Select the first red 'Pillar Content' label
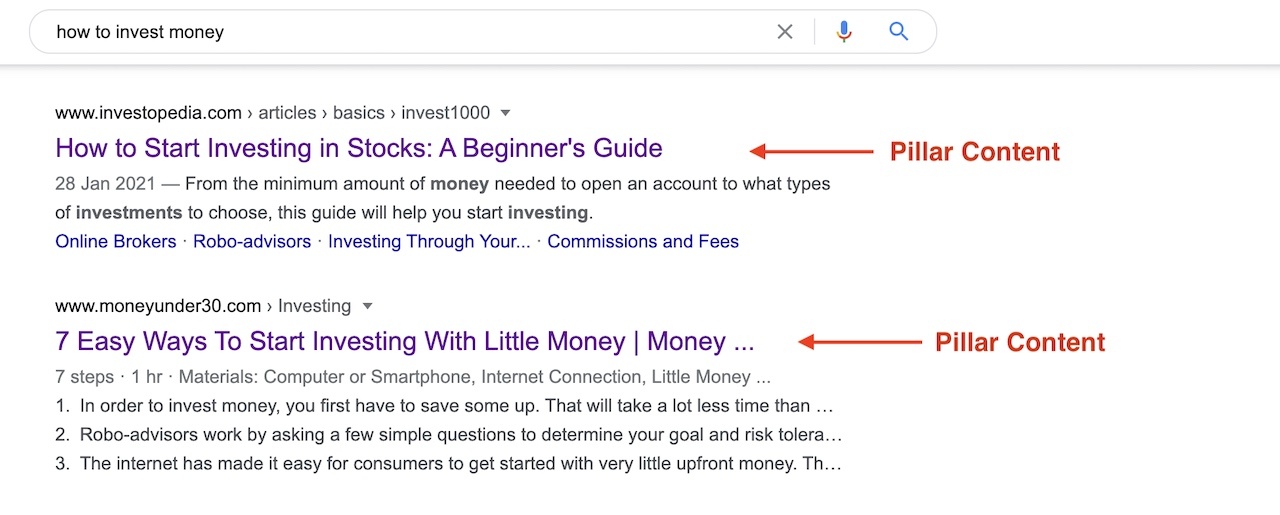The height and width of the screenshot is (515, 1280). 975,152
